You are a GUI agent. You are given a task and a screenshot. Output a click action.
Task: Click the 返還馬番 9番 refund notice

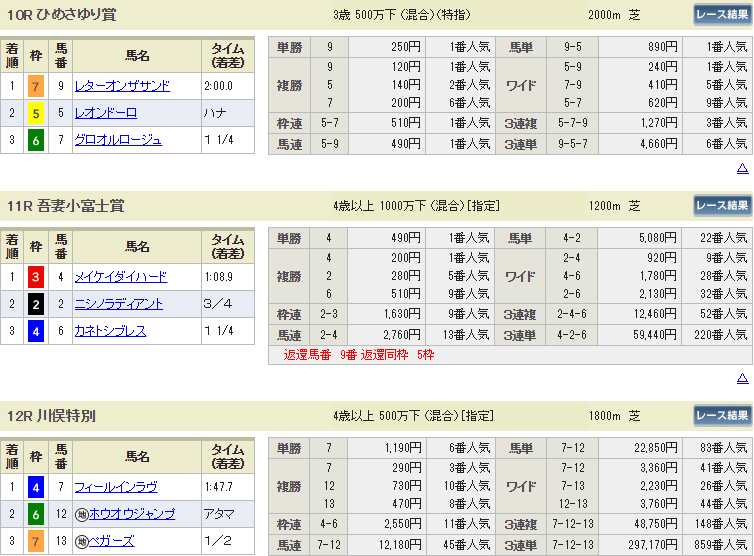point(358,355)
